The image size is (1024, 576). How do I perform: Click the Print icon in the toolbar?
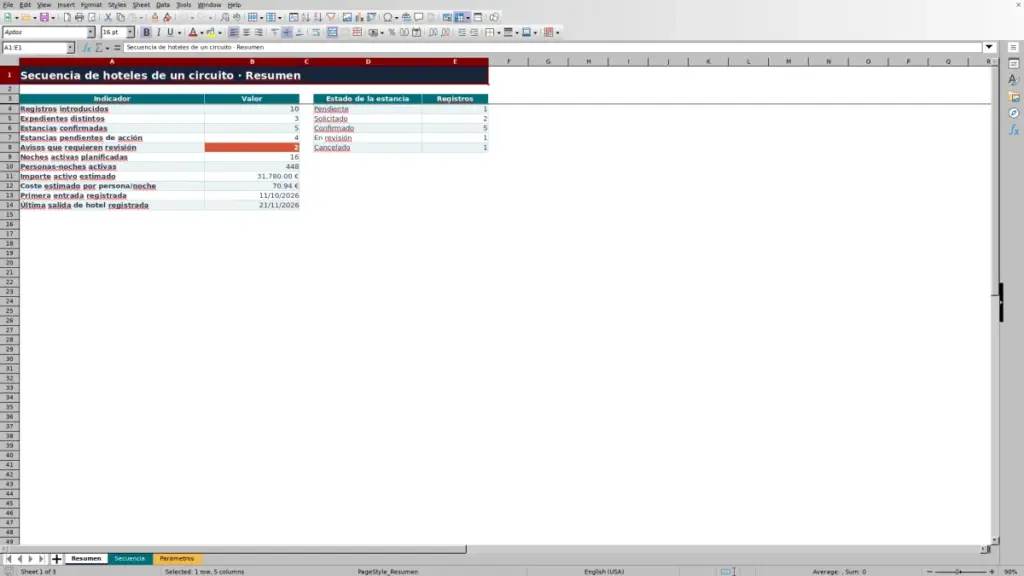click(x=79, y=18)
